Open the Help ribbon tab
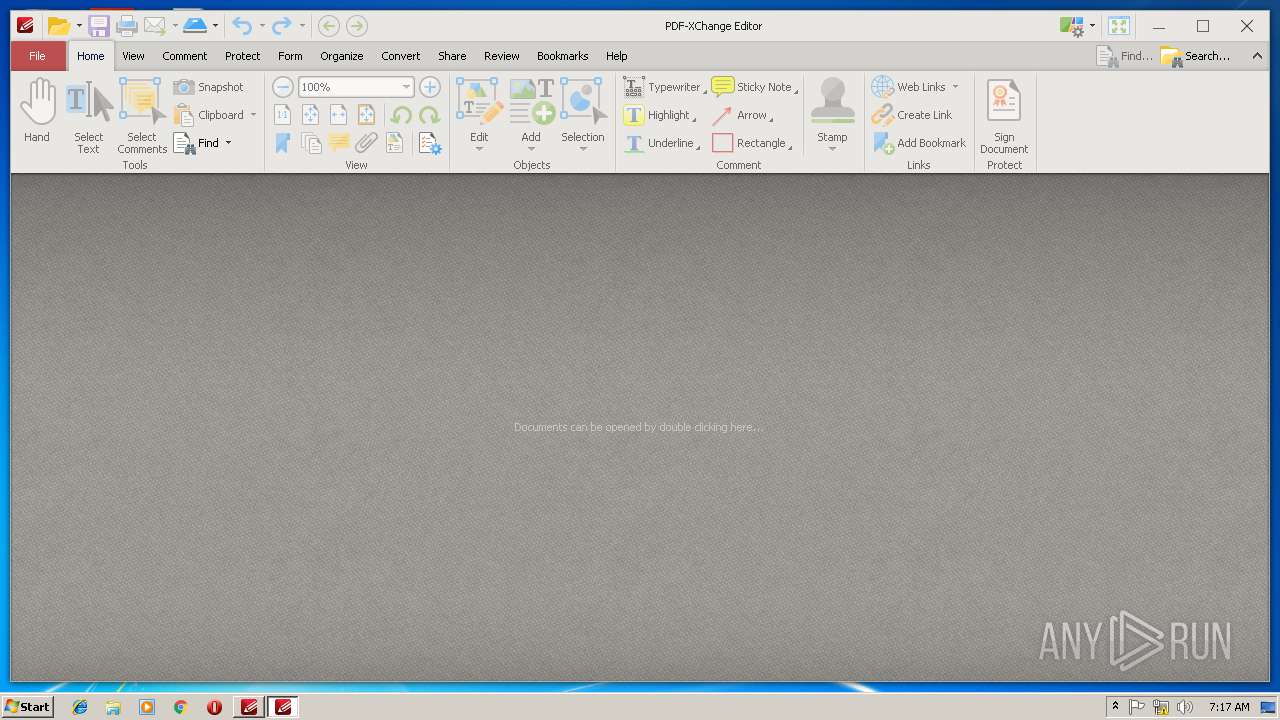1280x720 pixels. point(617,56)
